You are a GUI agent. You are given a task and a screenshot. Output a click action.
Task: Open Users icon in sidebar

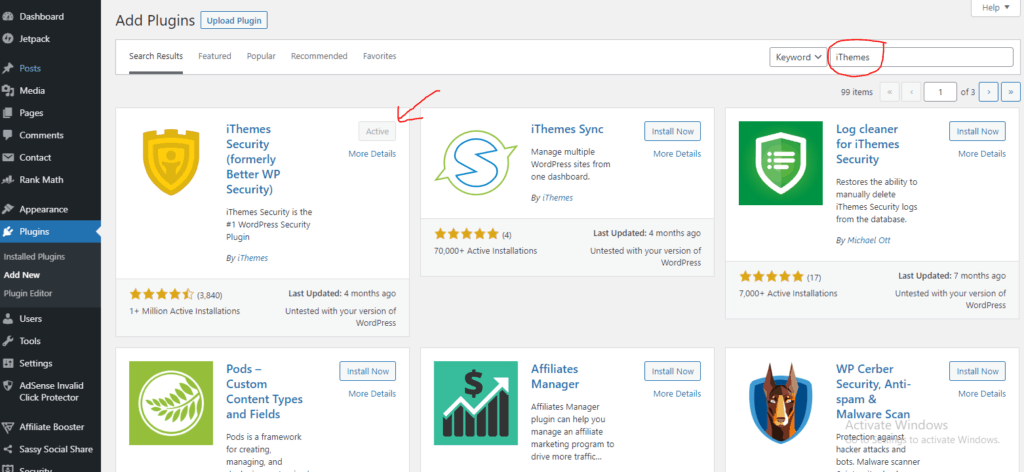point(8,319)
